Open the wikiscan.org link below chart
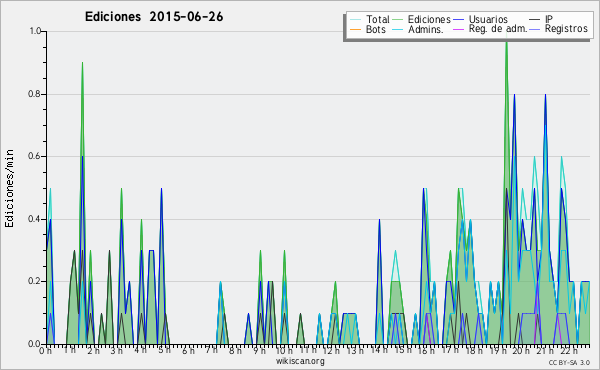 [x=300, y=361]
